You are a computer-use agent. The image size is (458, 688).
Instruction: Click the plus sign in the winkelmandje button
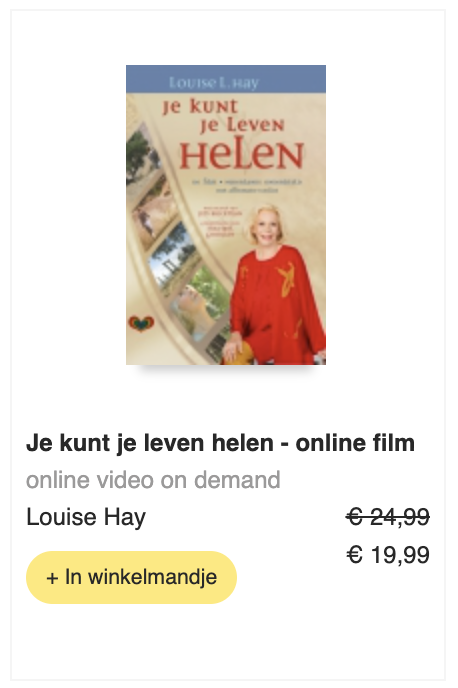tap(52, 578)
